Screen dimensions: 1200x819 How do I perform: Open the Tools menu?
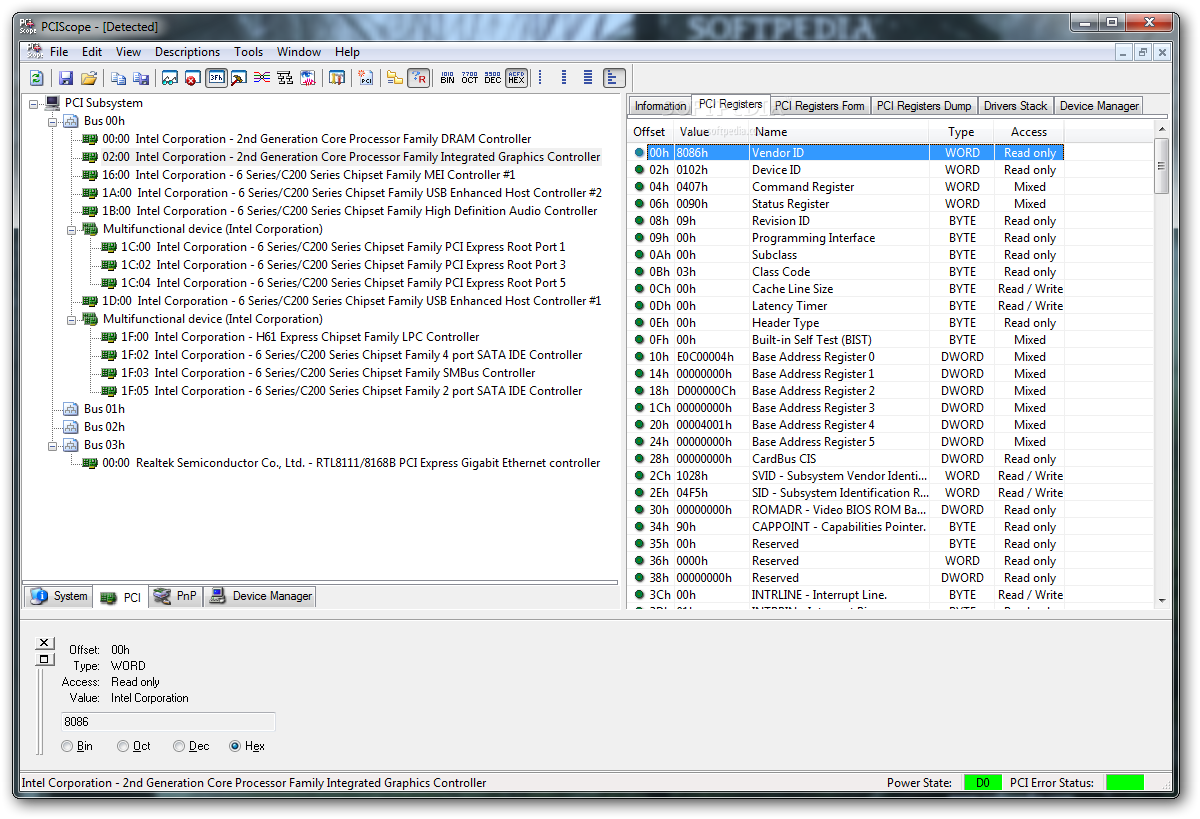[249, 52]
